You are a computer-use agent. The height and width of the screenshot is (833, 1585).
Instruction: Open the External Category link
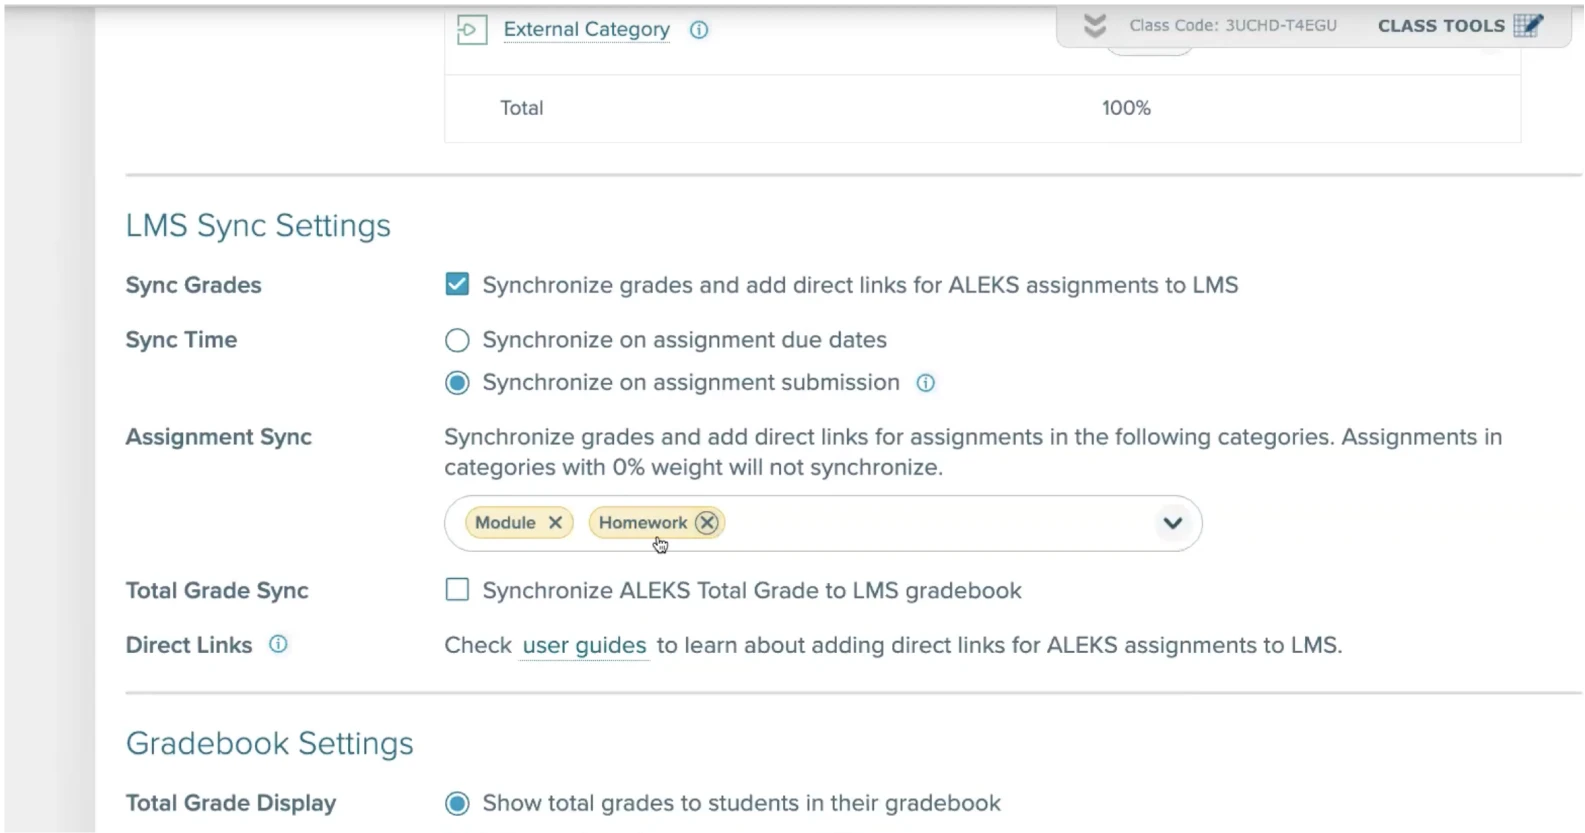coord(586,30)
